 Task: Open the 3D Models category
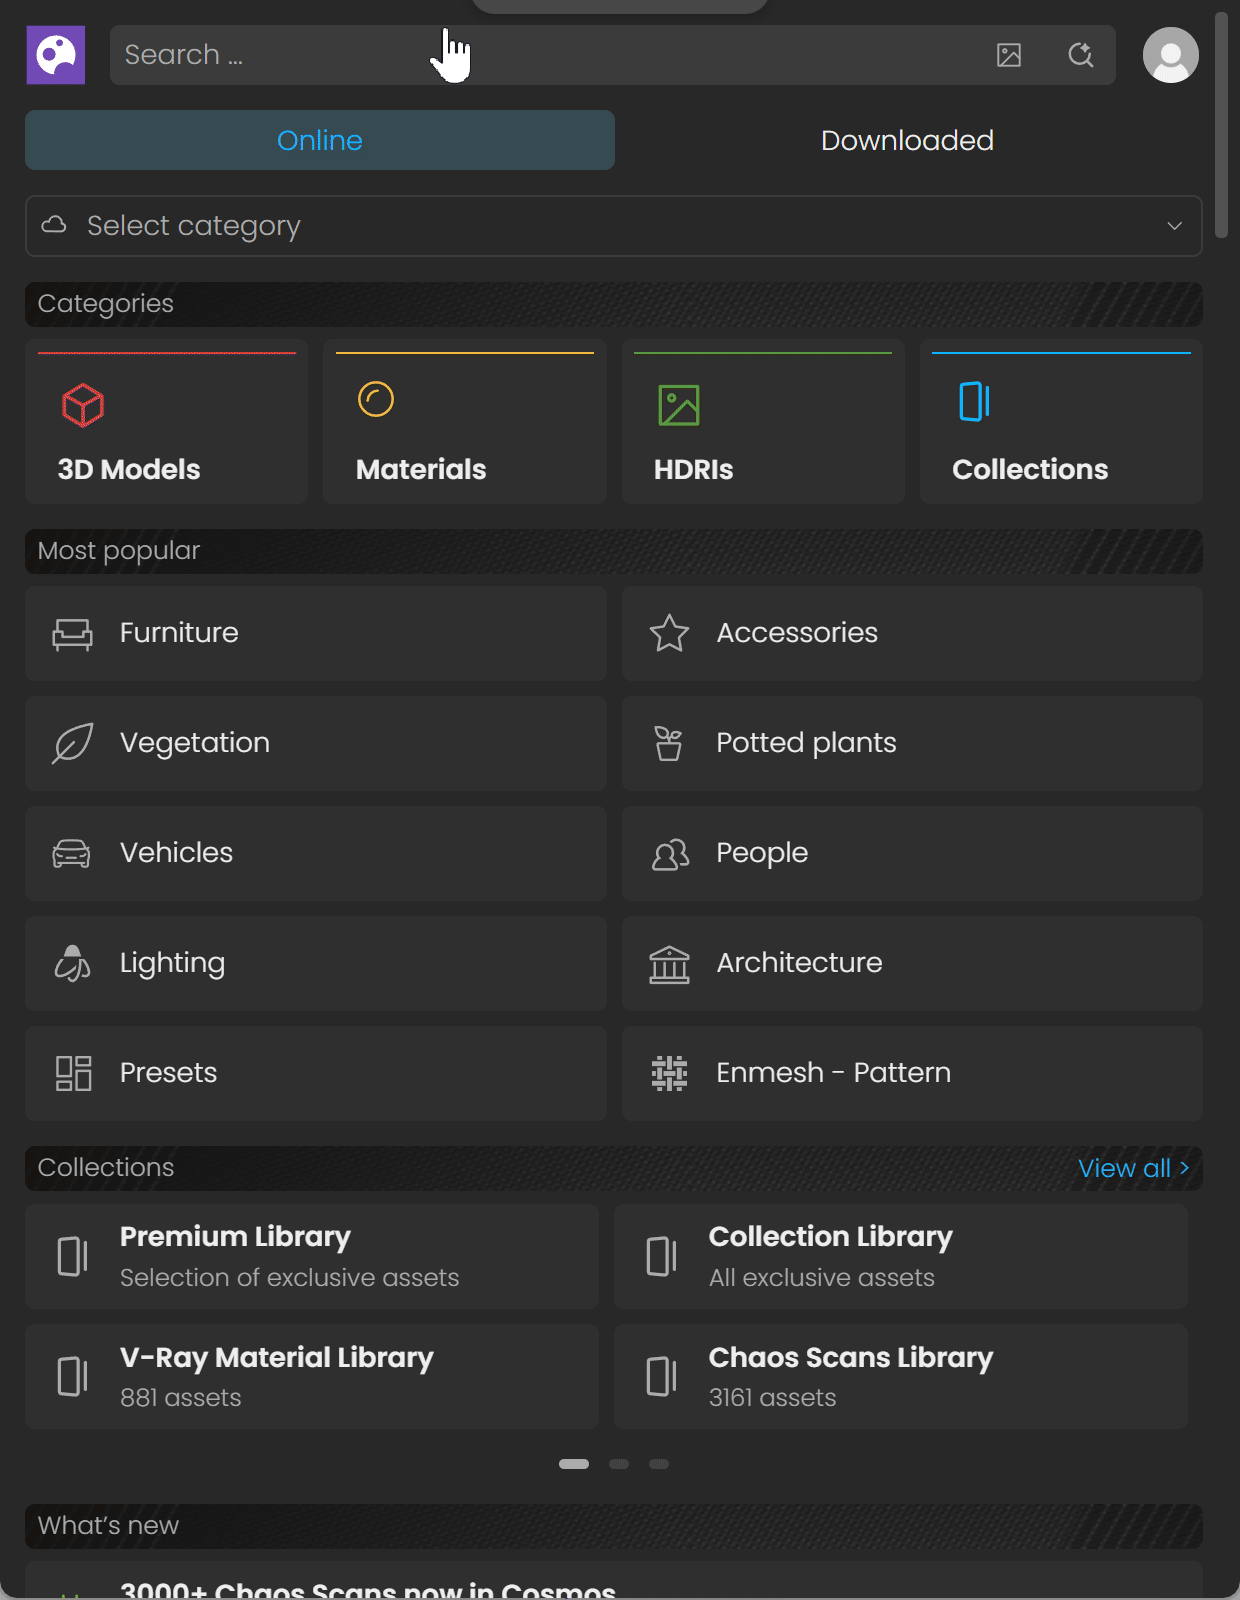[167, 422]
